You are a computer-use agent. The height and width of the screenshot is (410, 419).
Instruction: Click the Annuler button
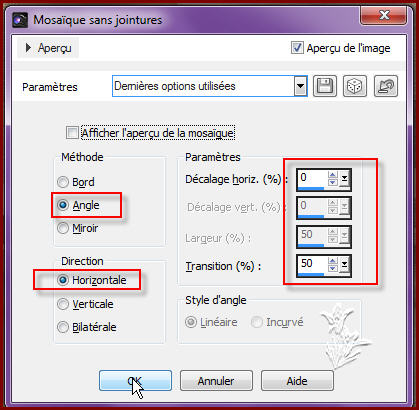pyautogui.click(x=216, y=380)
